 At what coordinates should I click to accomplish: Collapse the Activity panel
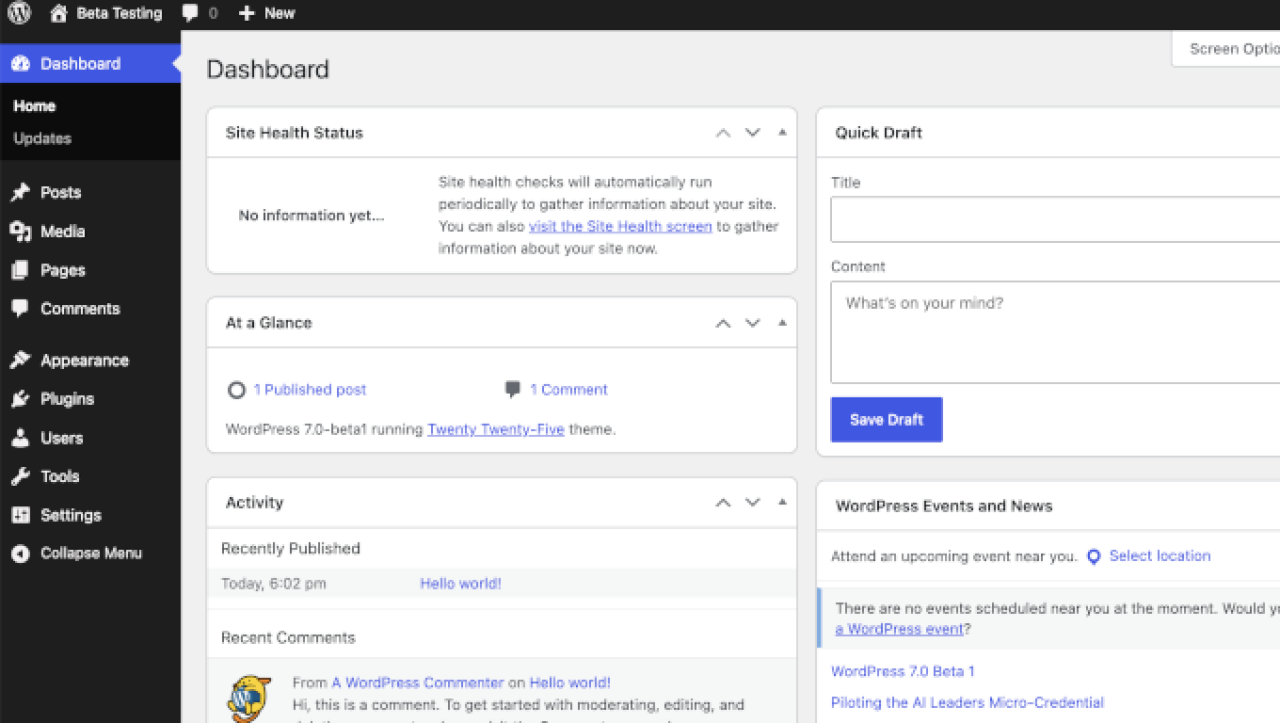[782, 502]
